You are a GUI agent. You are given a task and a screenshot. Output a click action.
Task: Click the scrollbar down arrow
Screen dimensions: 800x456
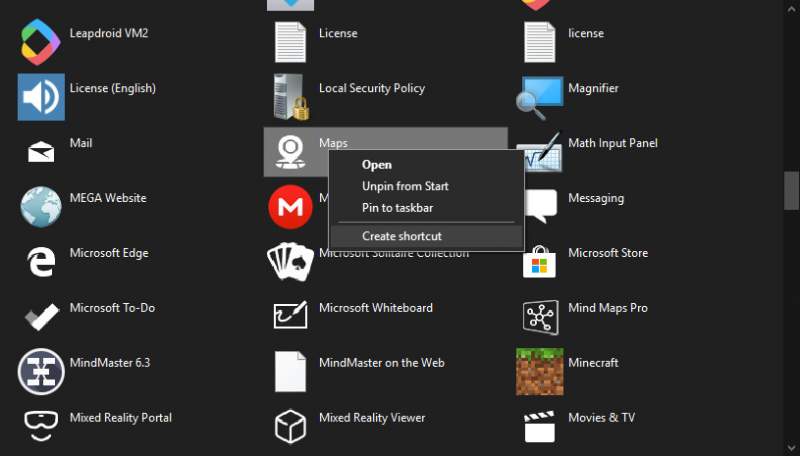(791, 449)
